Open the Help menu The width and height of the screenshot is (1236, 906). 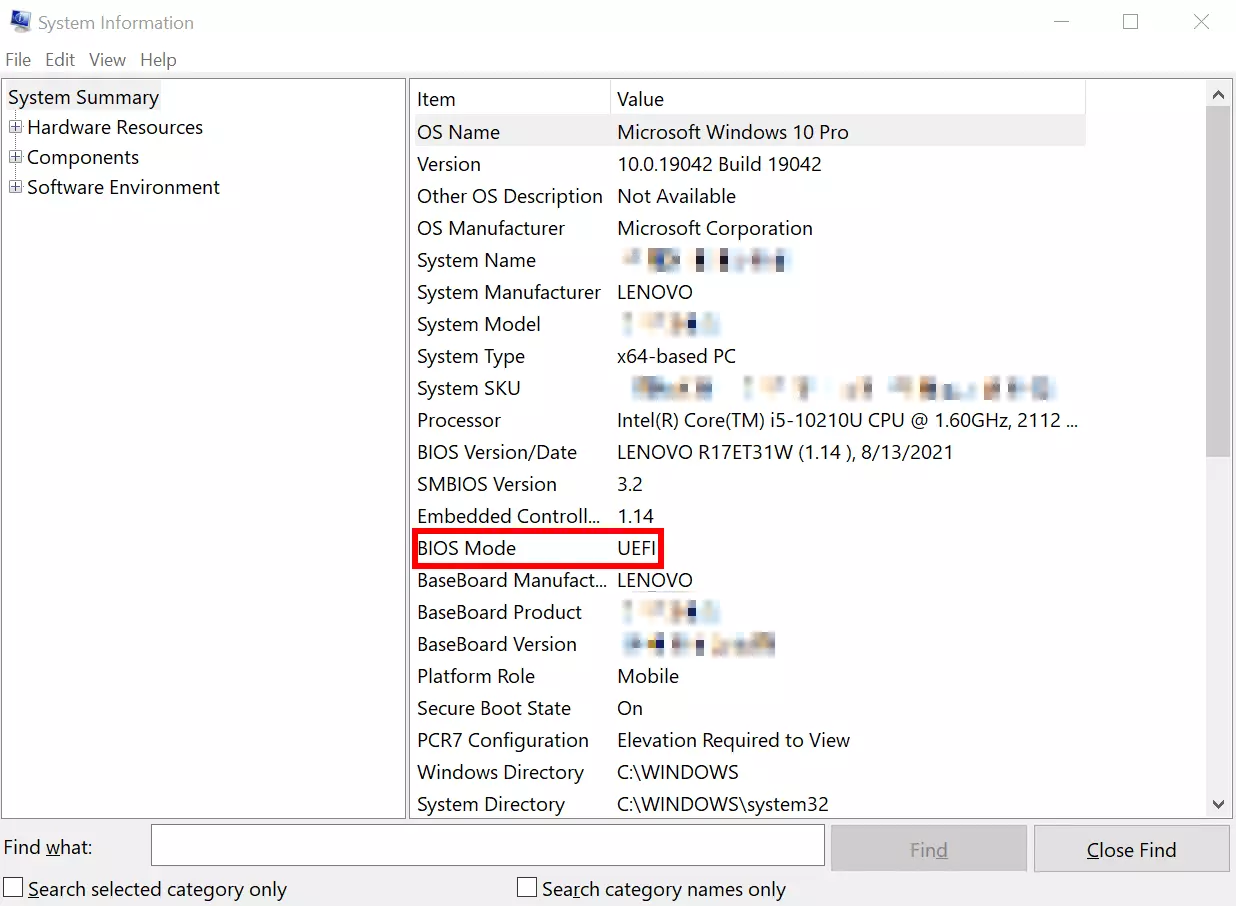point(158,60)
